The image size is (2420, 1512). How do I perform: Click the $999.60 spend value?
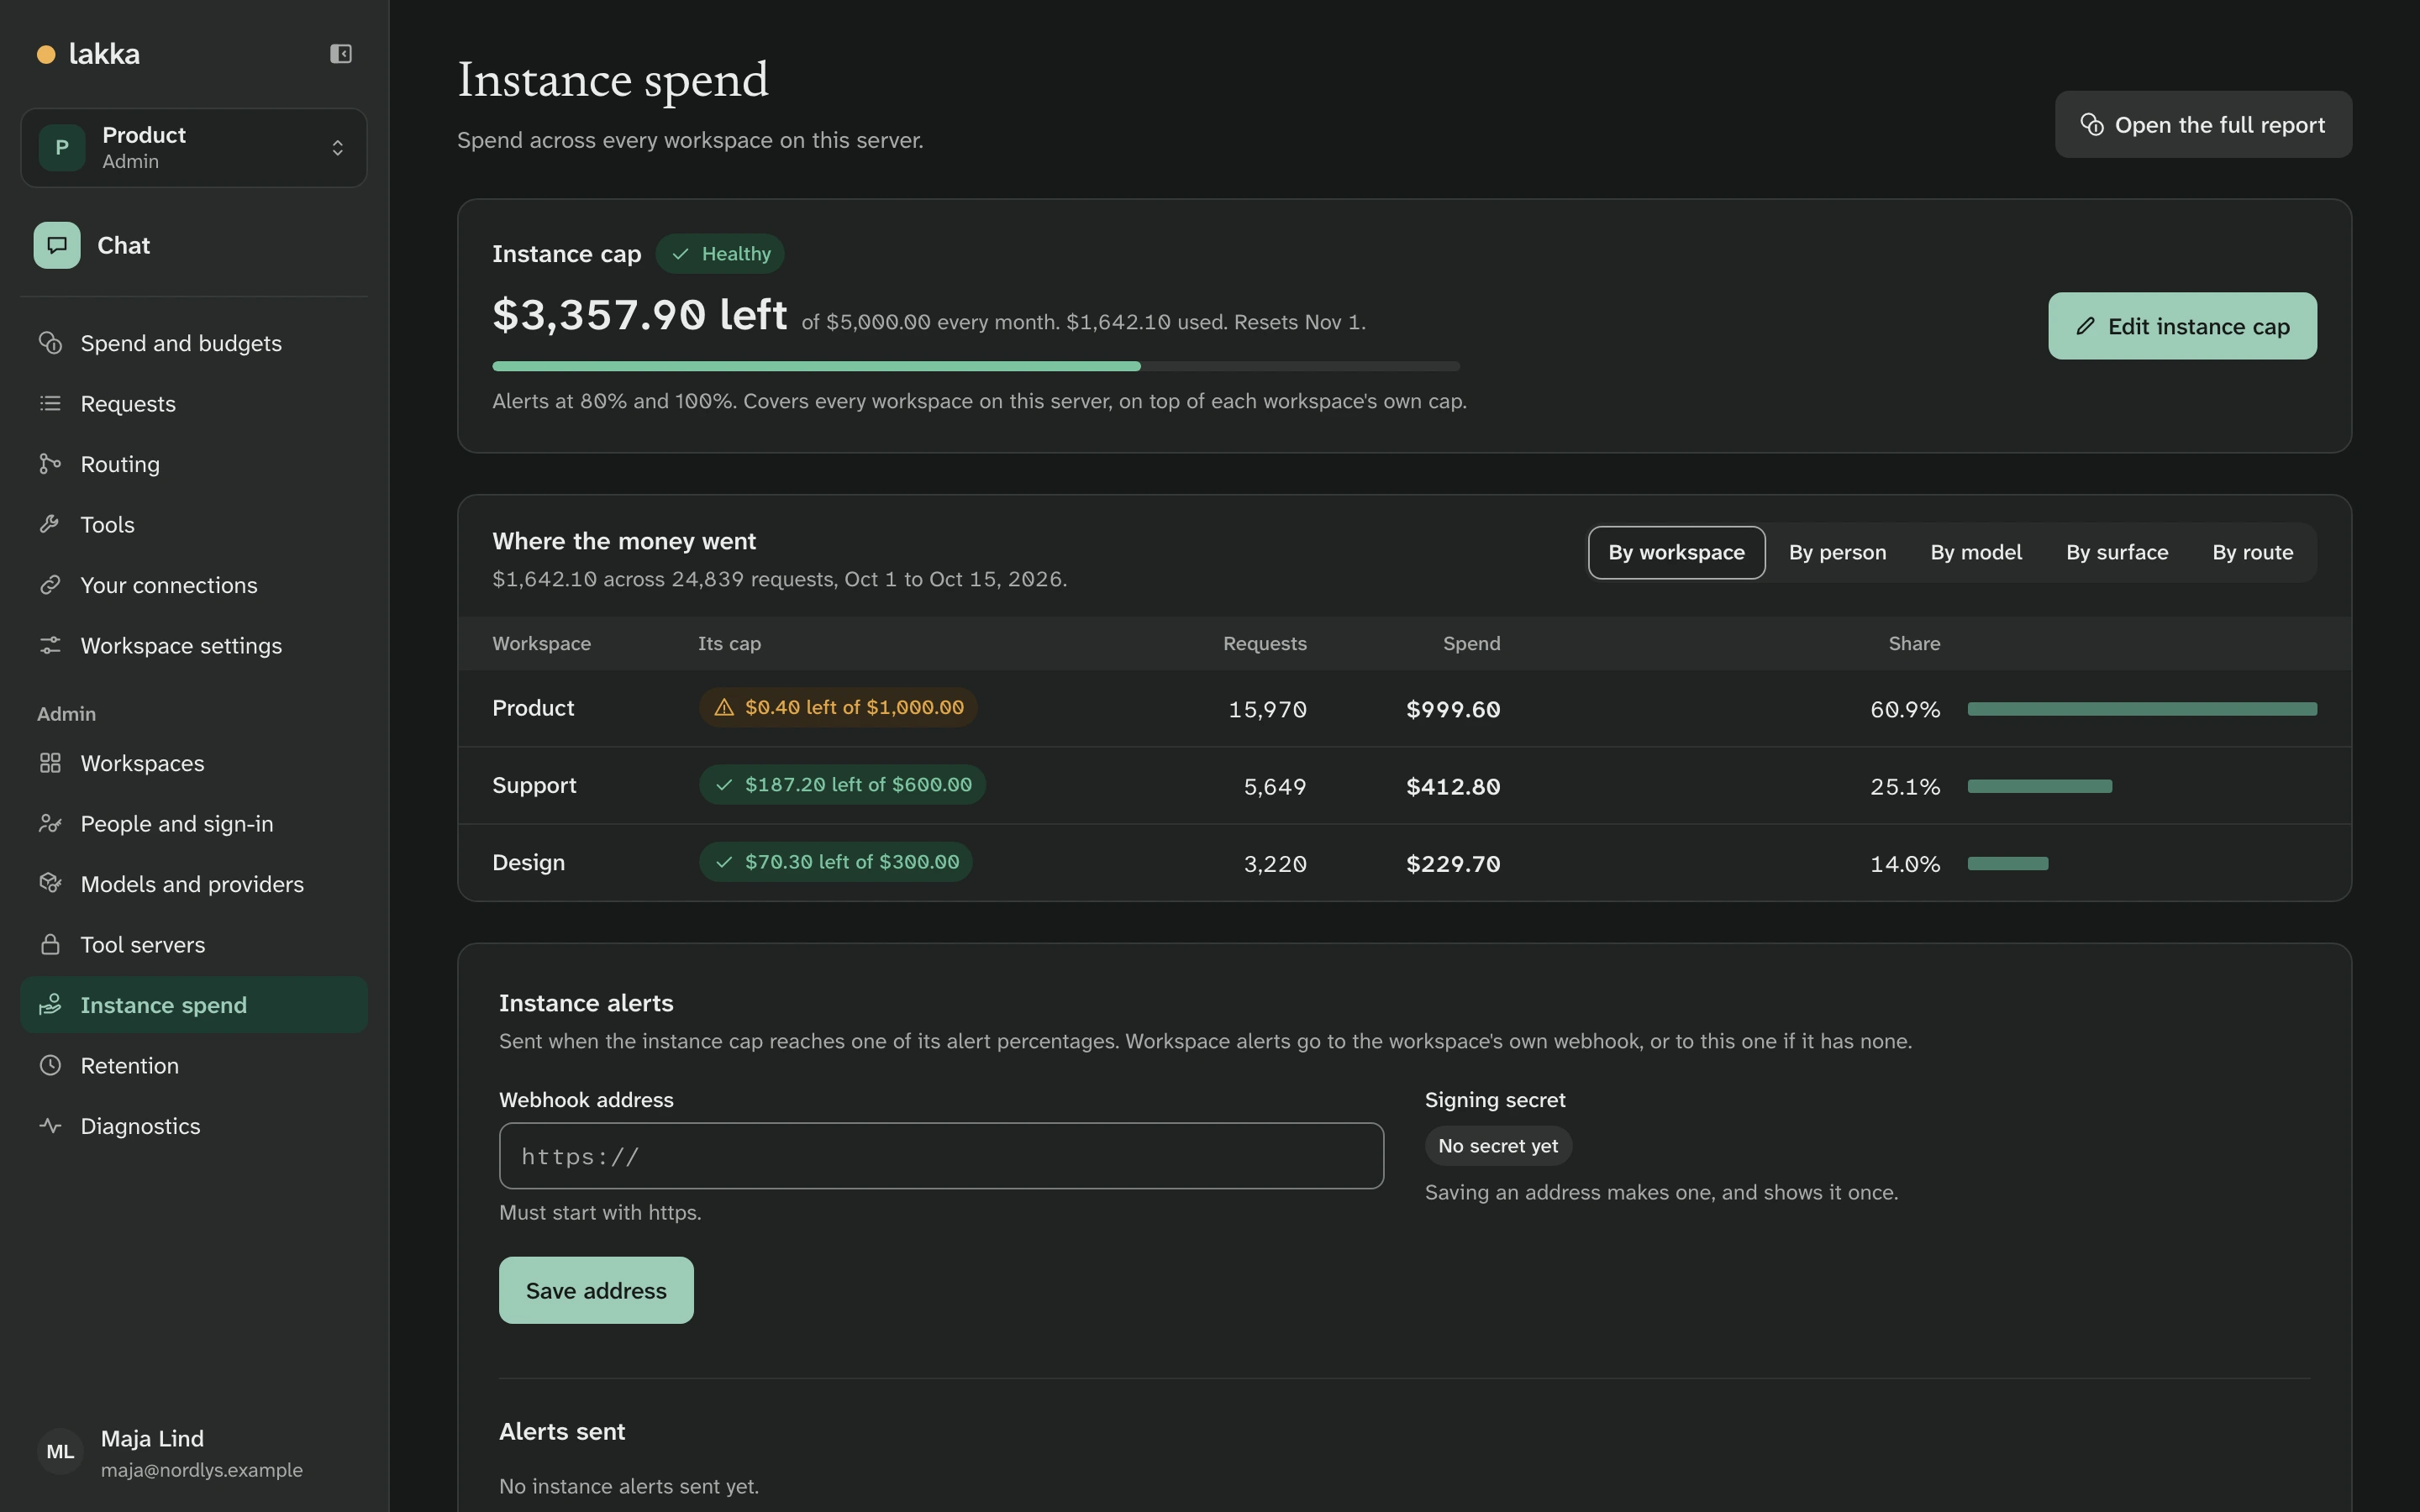click(1453, 709)
